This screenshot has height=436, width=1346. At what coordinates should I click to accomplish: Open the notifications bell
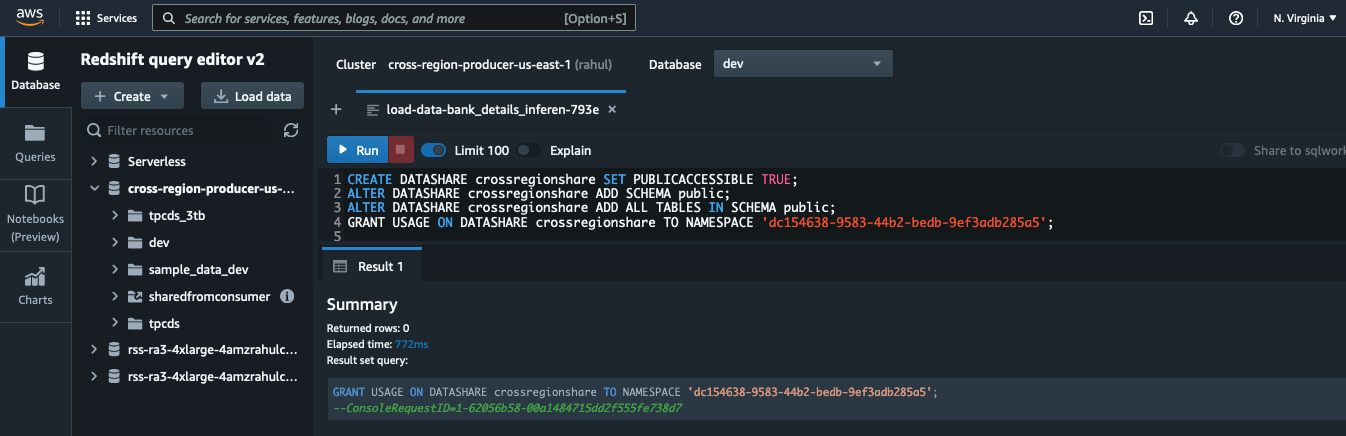pyautogui.click(x=1191, y=18)
